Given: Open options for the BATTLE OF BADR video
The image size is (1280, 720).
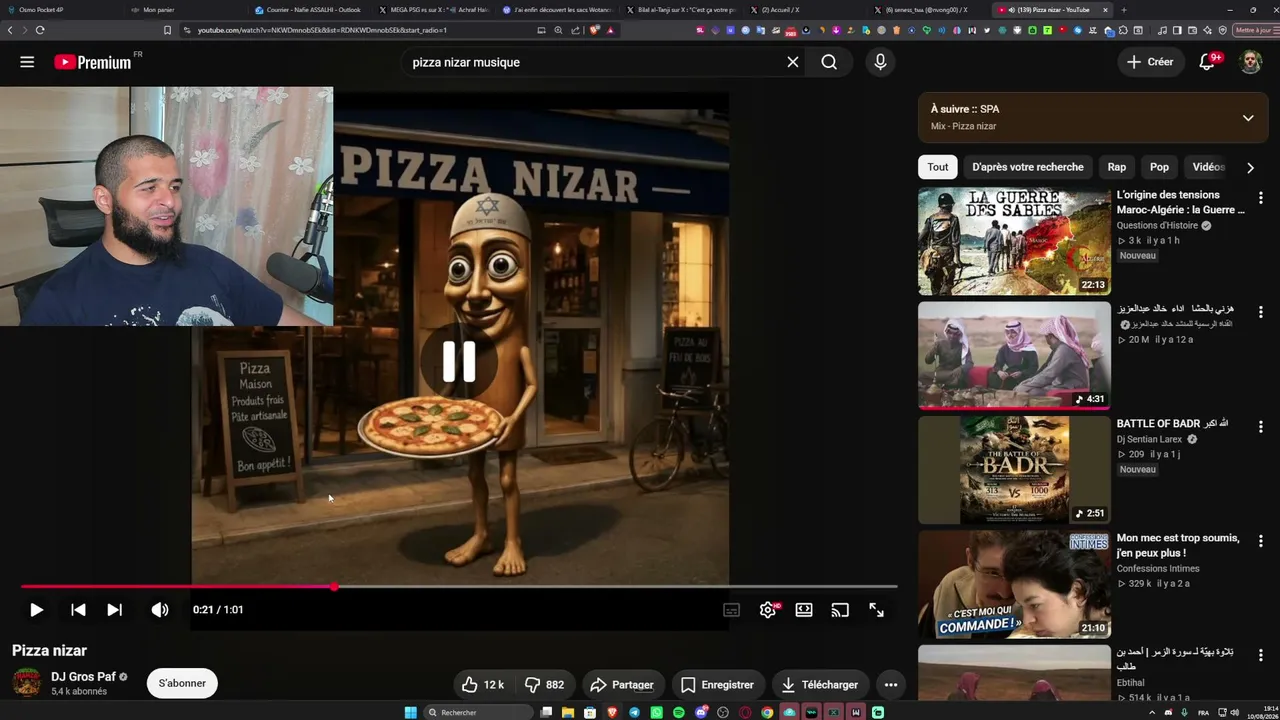Looking at the screenshot, I should tap(1260, 427).
